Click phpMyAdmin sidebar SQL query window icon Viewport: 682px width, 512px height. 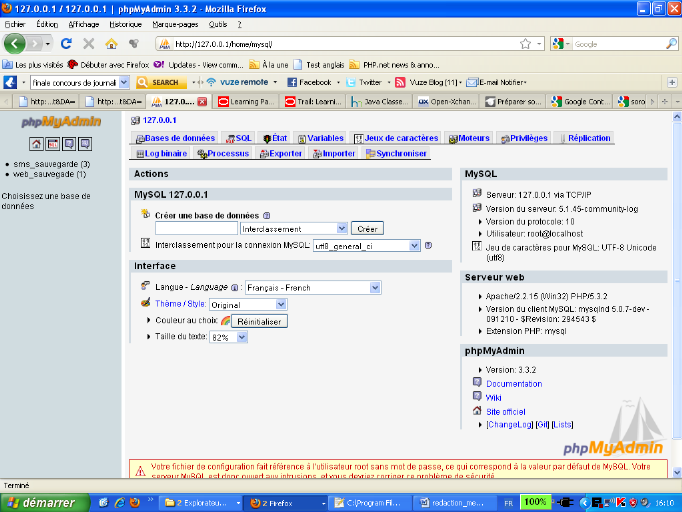tap(53, 144)
